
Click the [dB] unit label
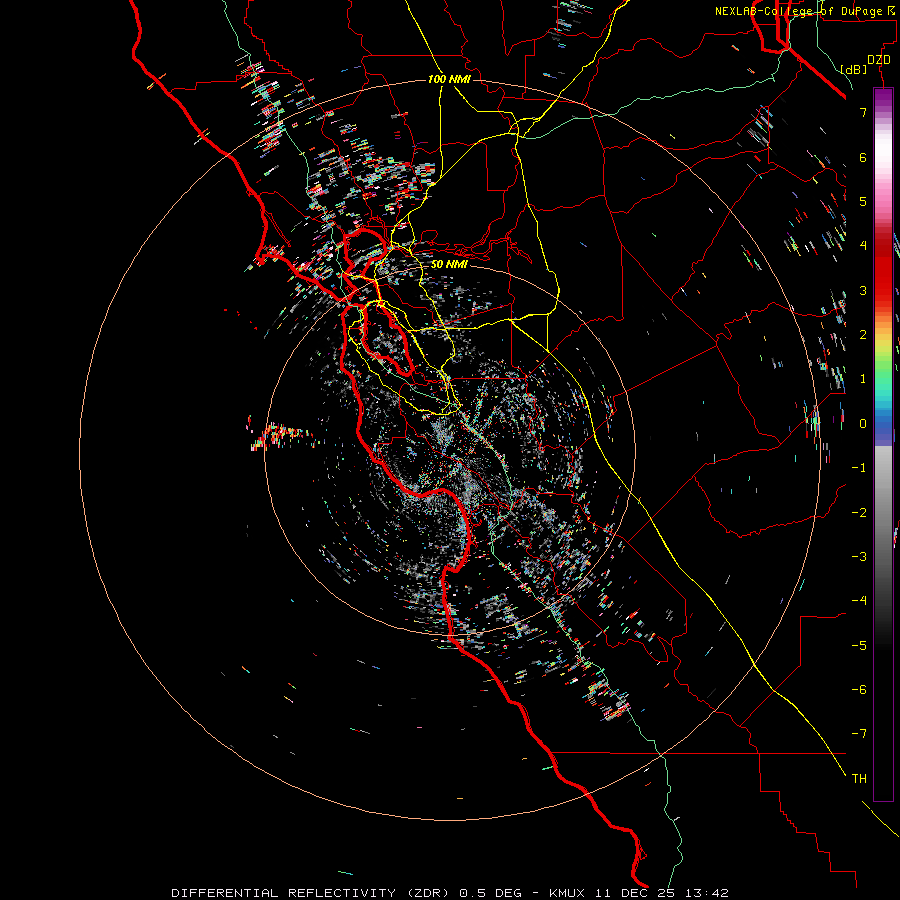[854, 70]
